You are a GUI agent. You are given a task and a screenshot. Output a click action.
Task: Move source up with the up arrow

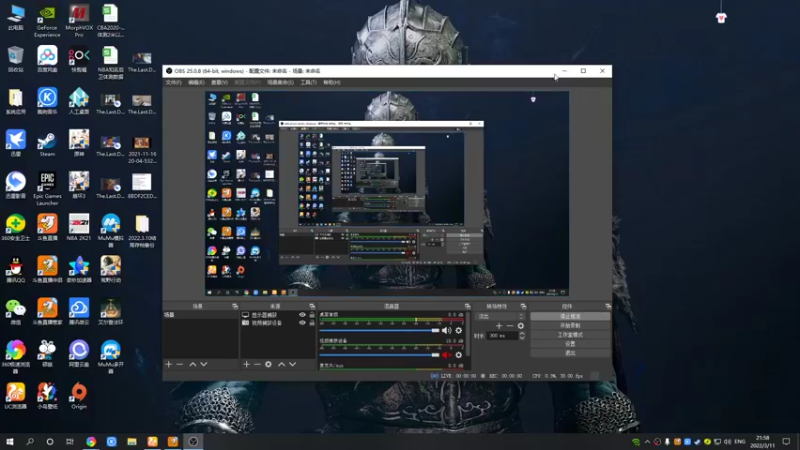click(282, 364)
